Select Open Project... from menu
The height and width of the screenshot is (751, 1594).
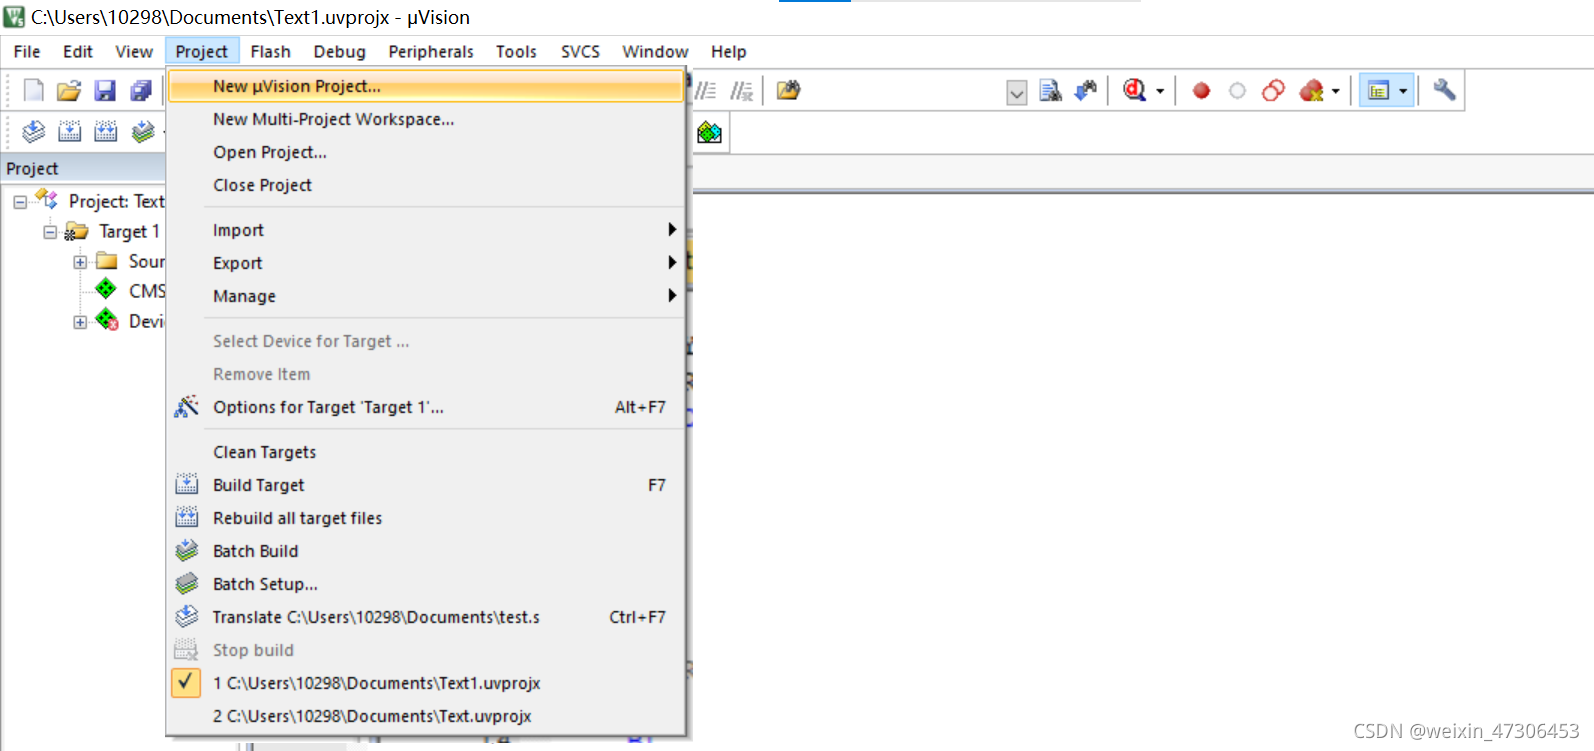(426, 152)
